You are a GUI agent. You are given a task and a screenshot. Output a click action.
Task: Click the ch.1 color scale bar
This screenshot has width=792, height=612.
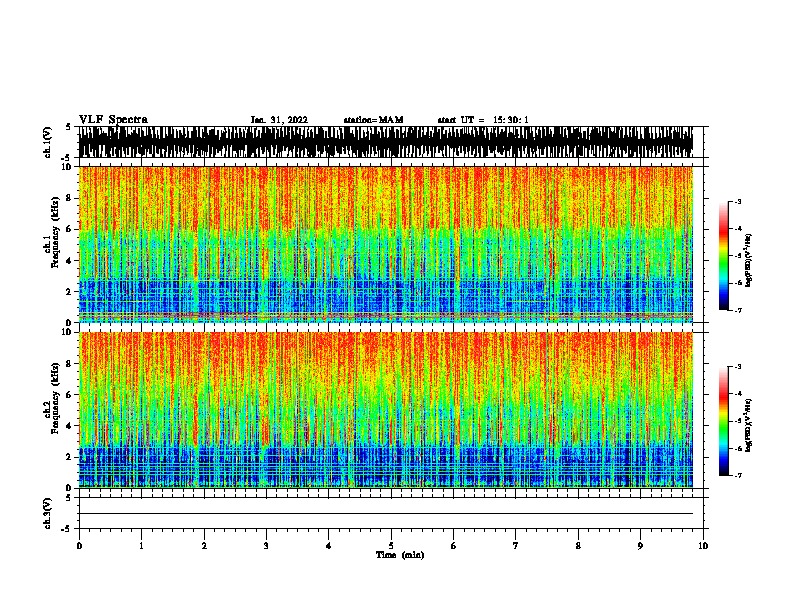pyautogui.click(x=724, y=256)
